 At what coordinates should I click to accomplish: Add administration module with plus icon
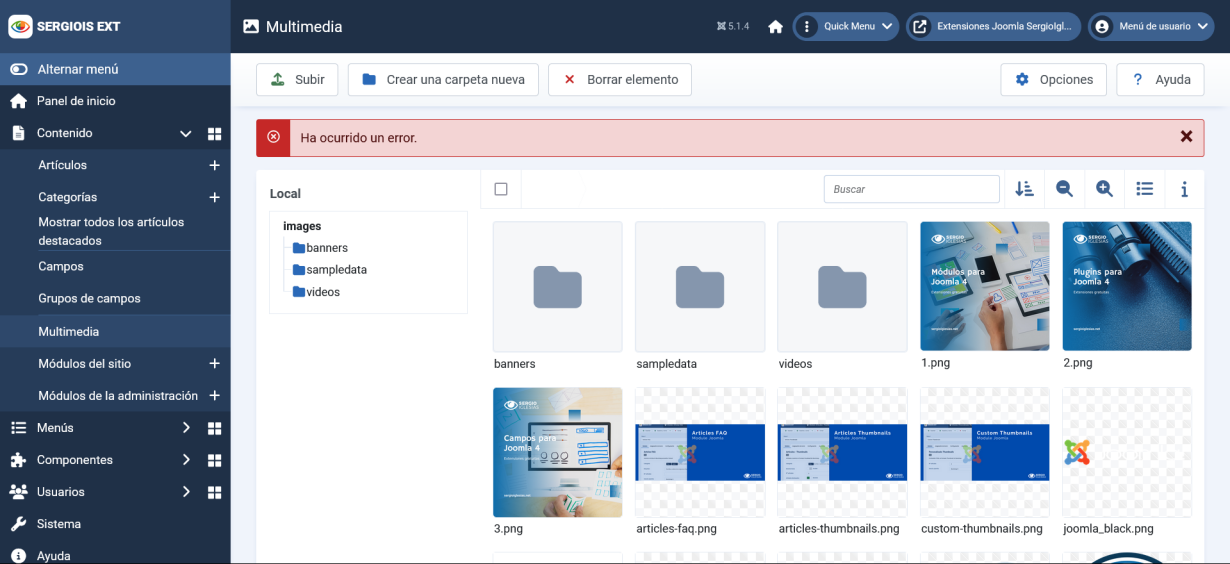[x=214, y=395]
